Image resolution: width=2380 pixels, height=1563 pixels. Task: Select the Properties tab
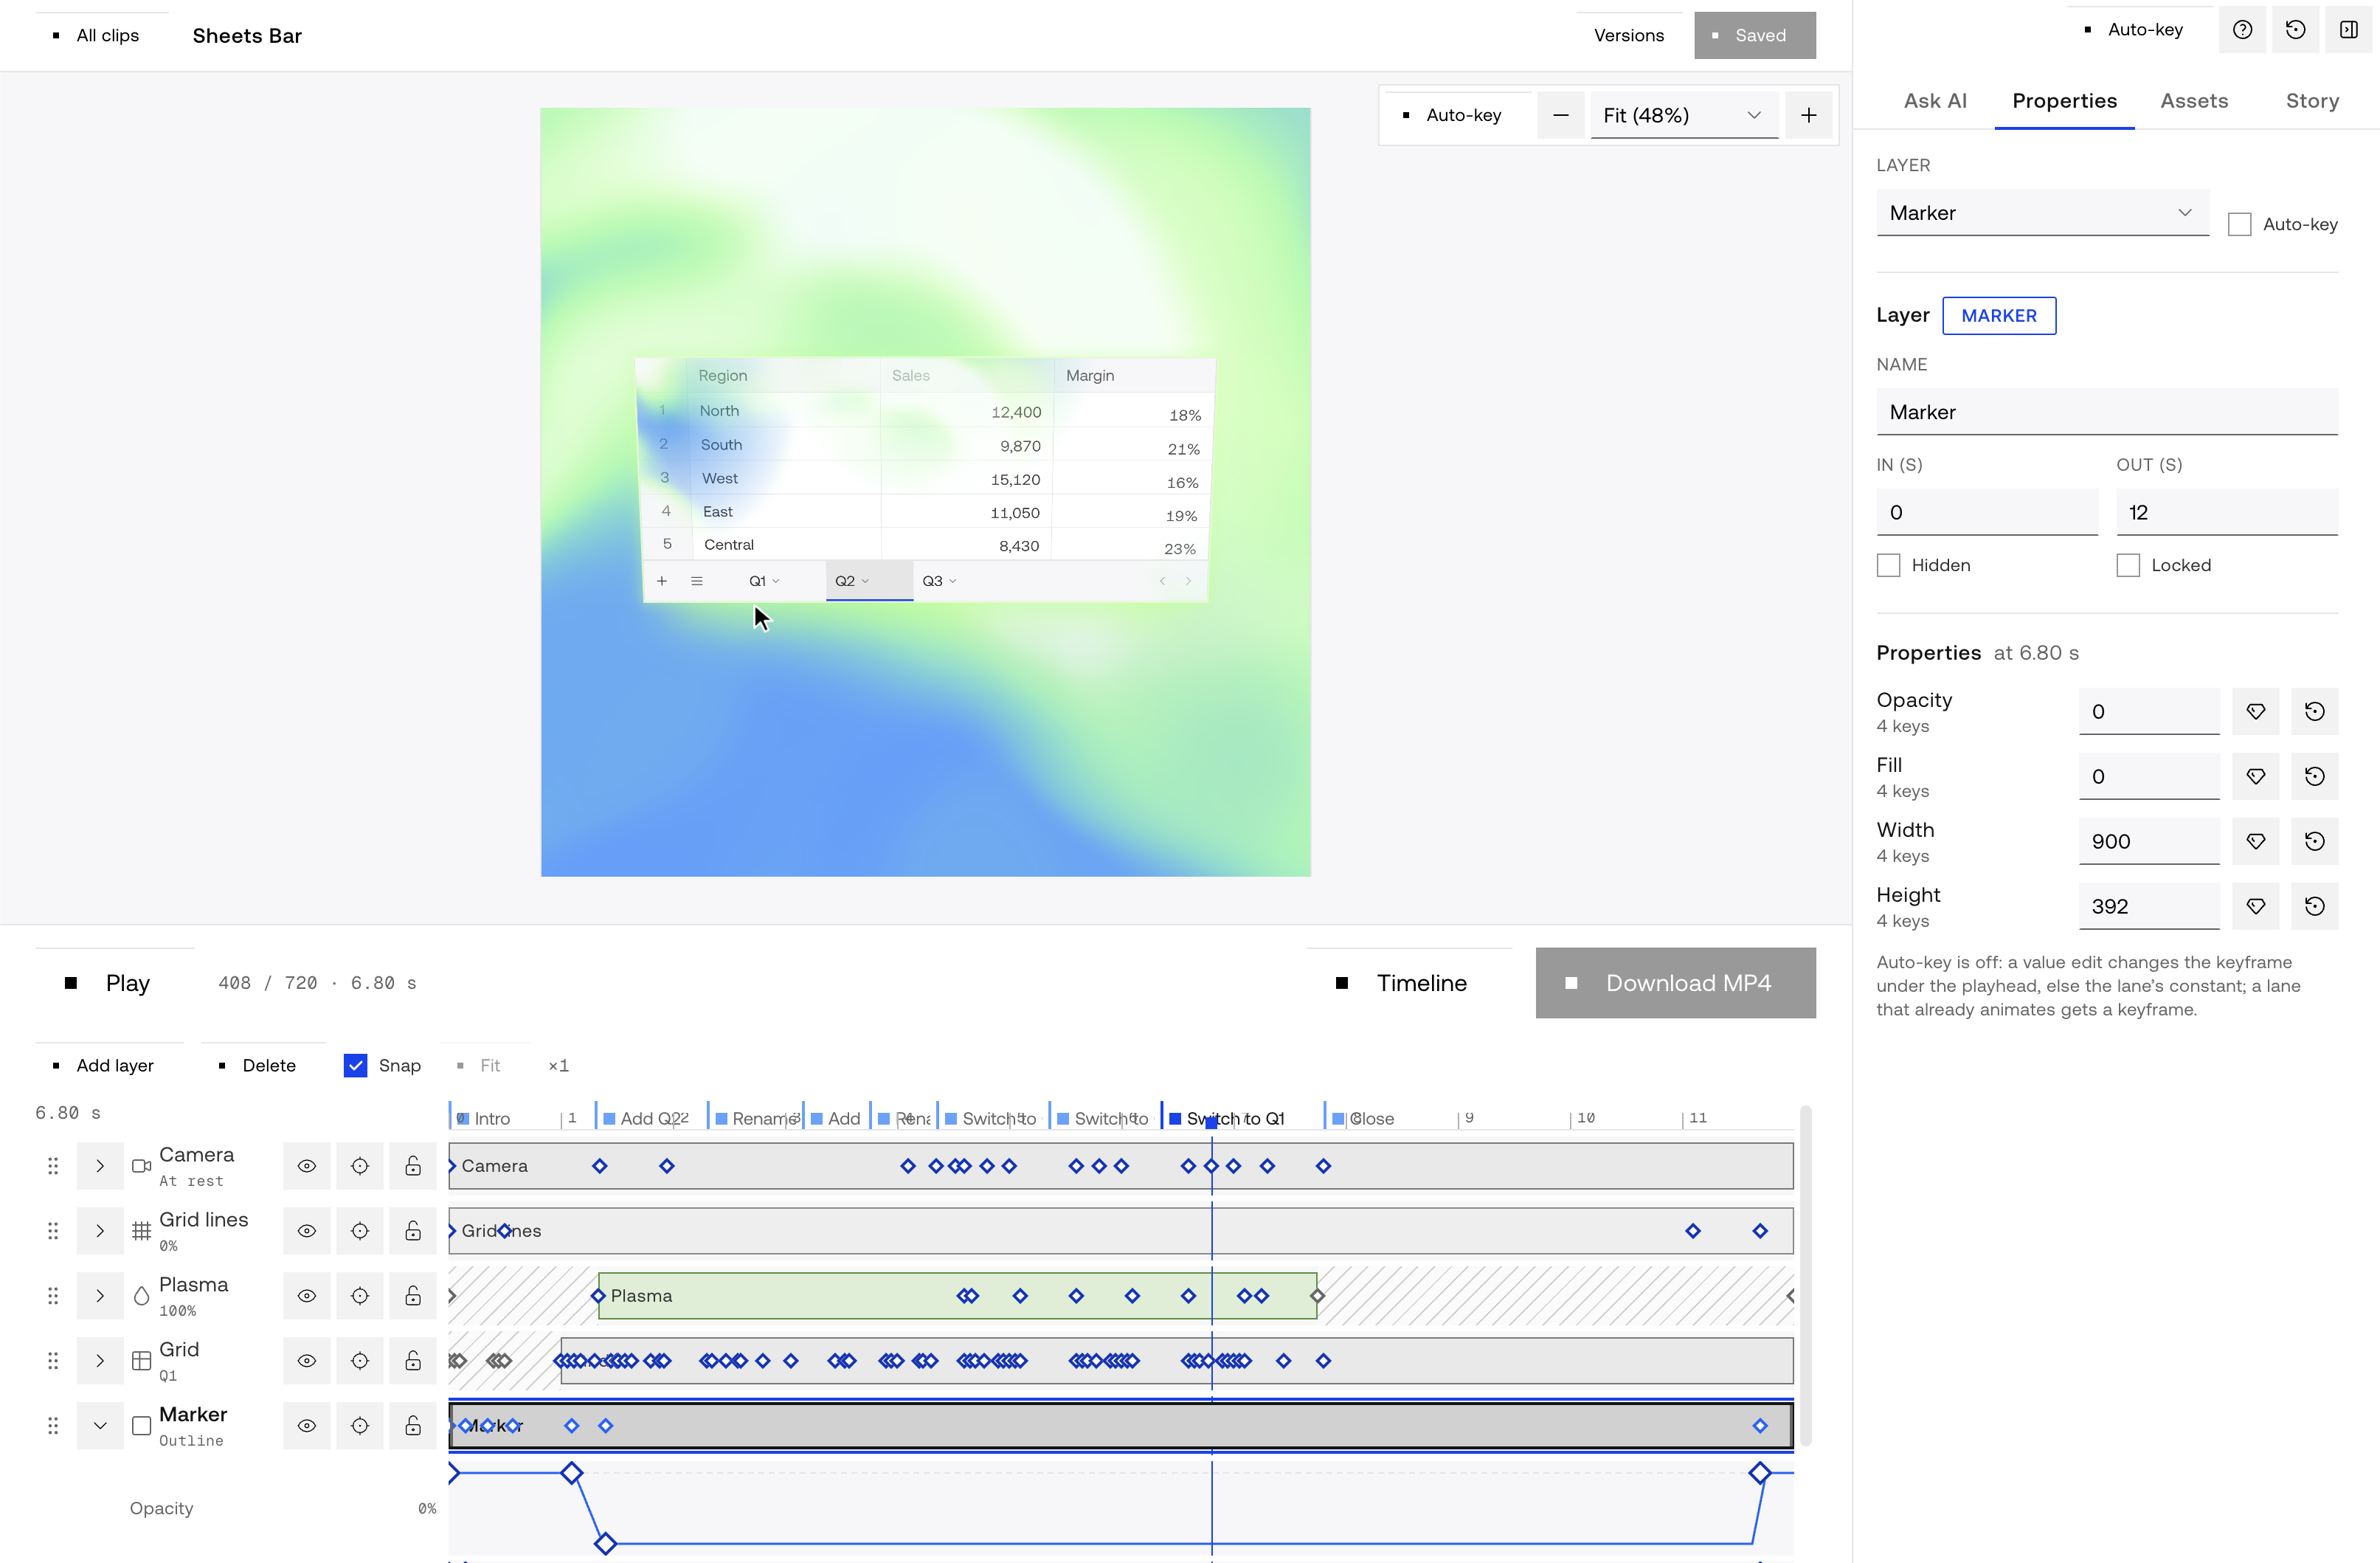pyautogui.click(x=2064, y=101)
